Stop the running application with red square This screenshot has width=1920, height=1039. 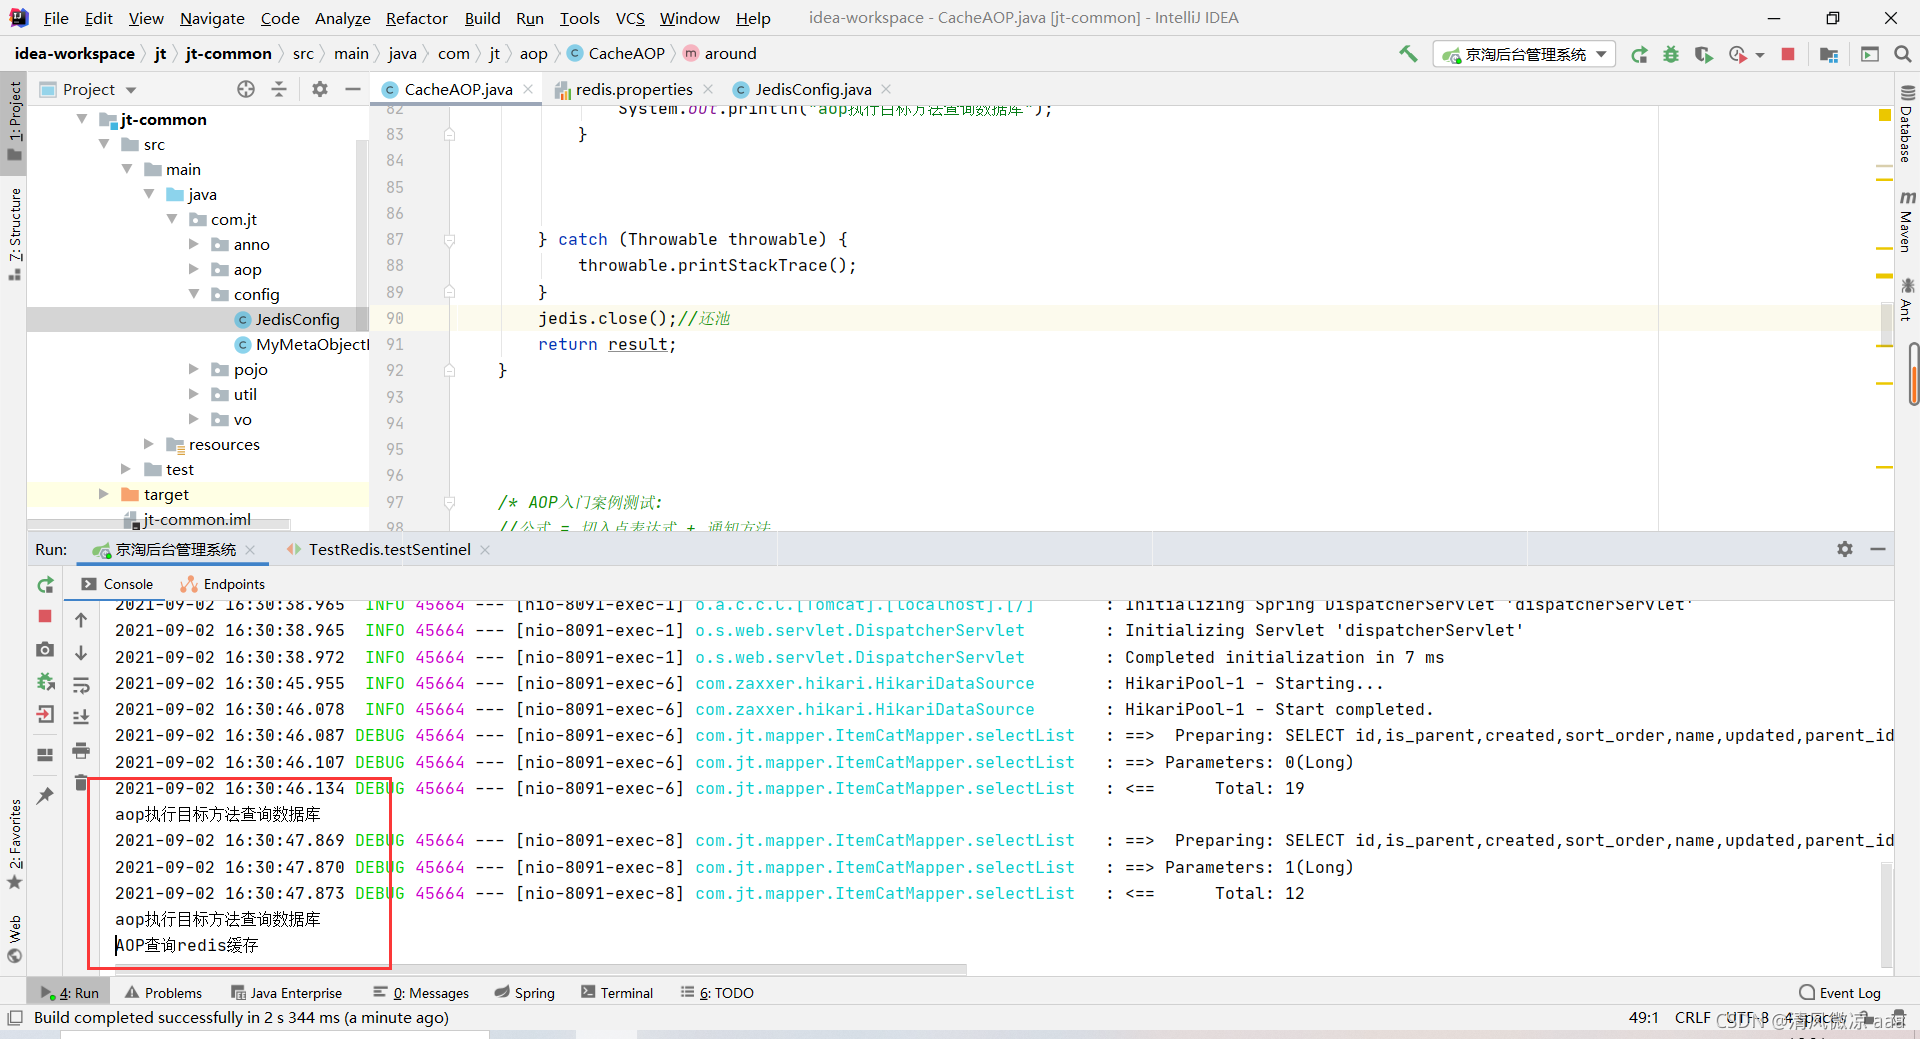1788,54
